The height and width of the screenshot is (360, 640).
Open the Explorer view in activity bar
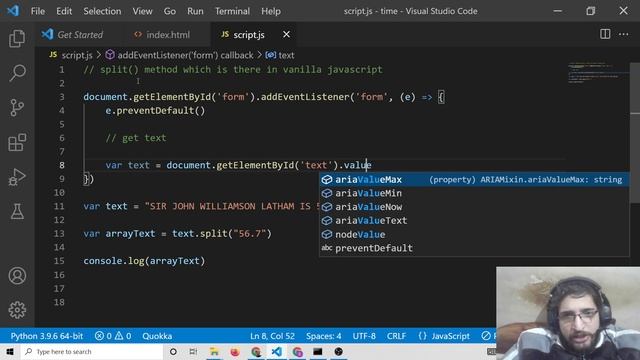point(17,38)
